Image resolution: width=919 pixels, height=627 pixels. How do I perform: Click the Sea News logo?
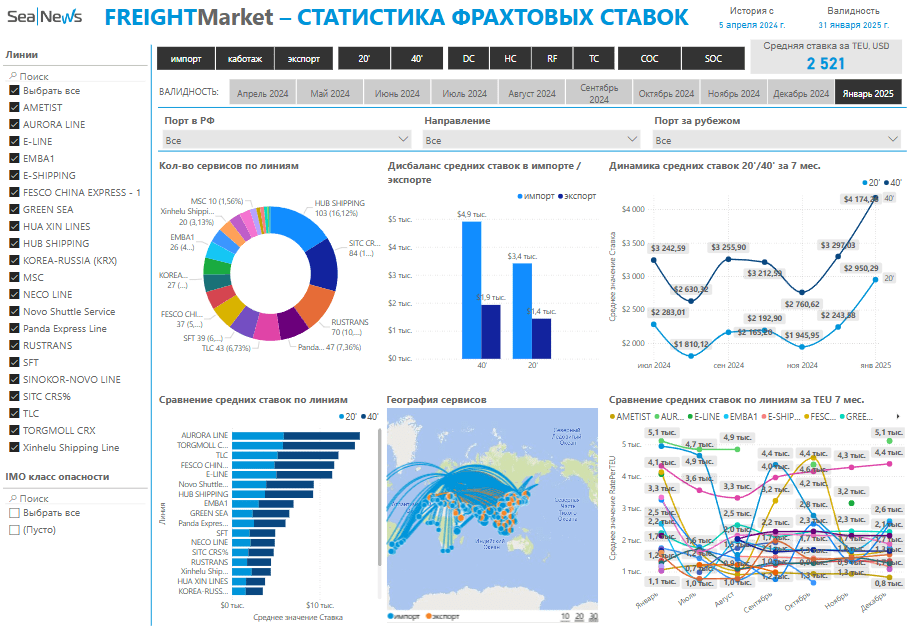click(x=45, y=16)
